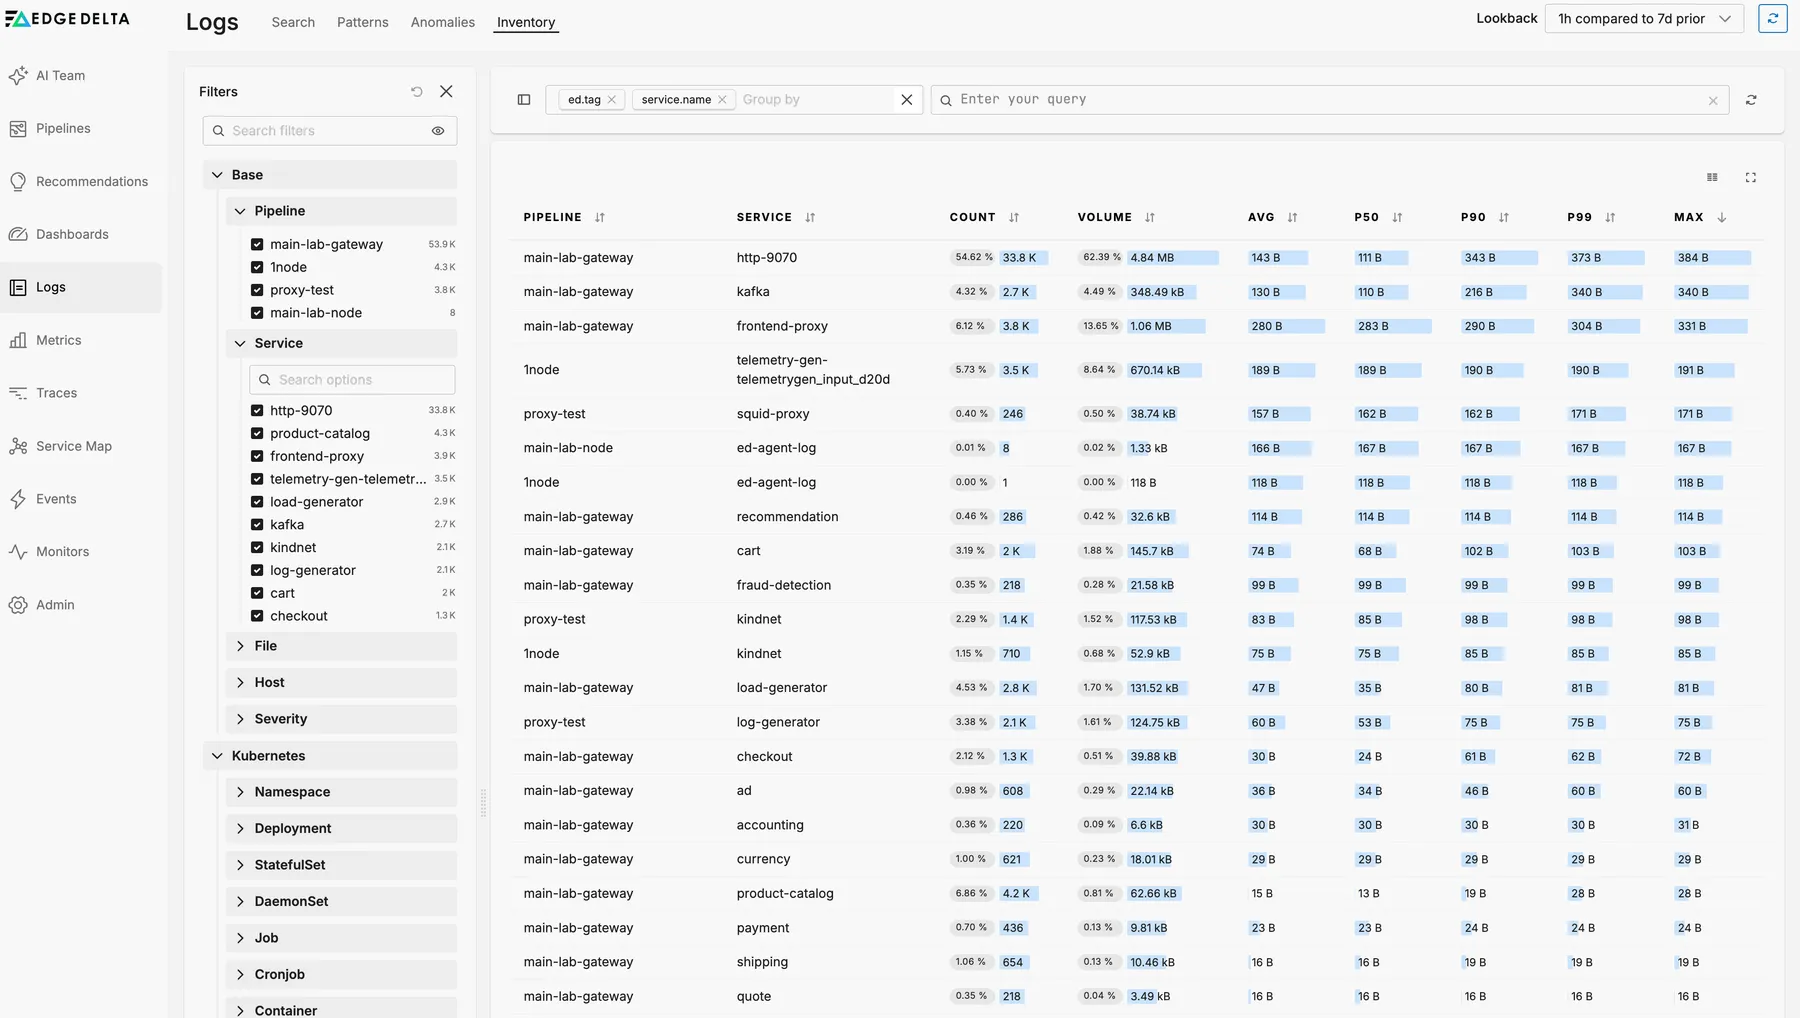The height and width of the screenshot is (1018, 1800).
Task: Uncheck the 1node pipeline checkbox
Action: [257, 268]
